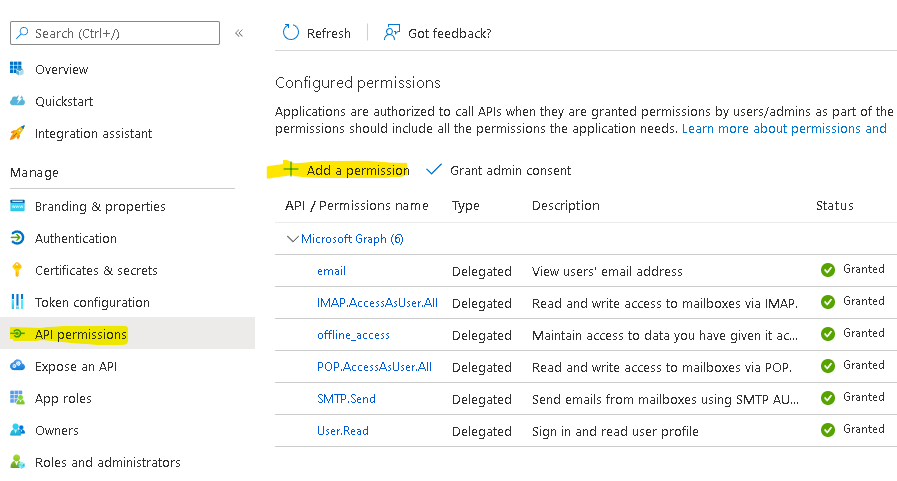The height and width of the screenshot is (481, 897).
Task: Collapse the sidebar with the double chevron
Action: pos(239,33)
